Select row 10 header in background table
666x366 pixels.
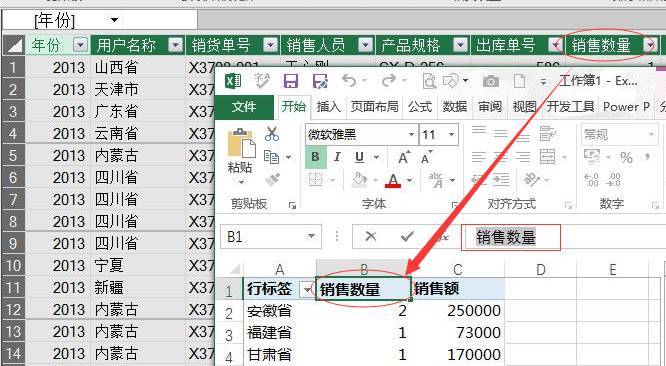(13, 266)
